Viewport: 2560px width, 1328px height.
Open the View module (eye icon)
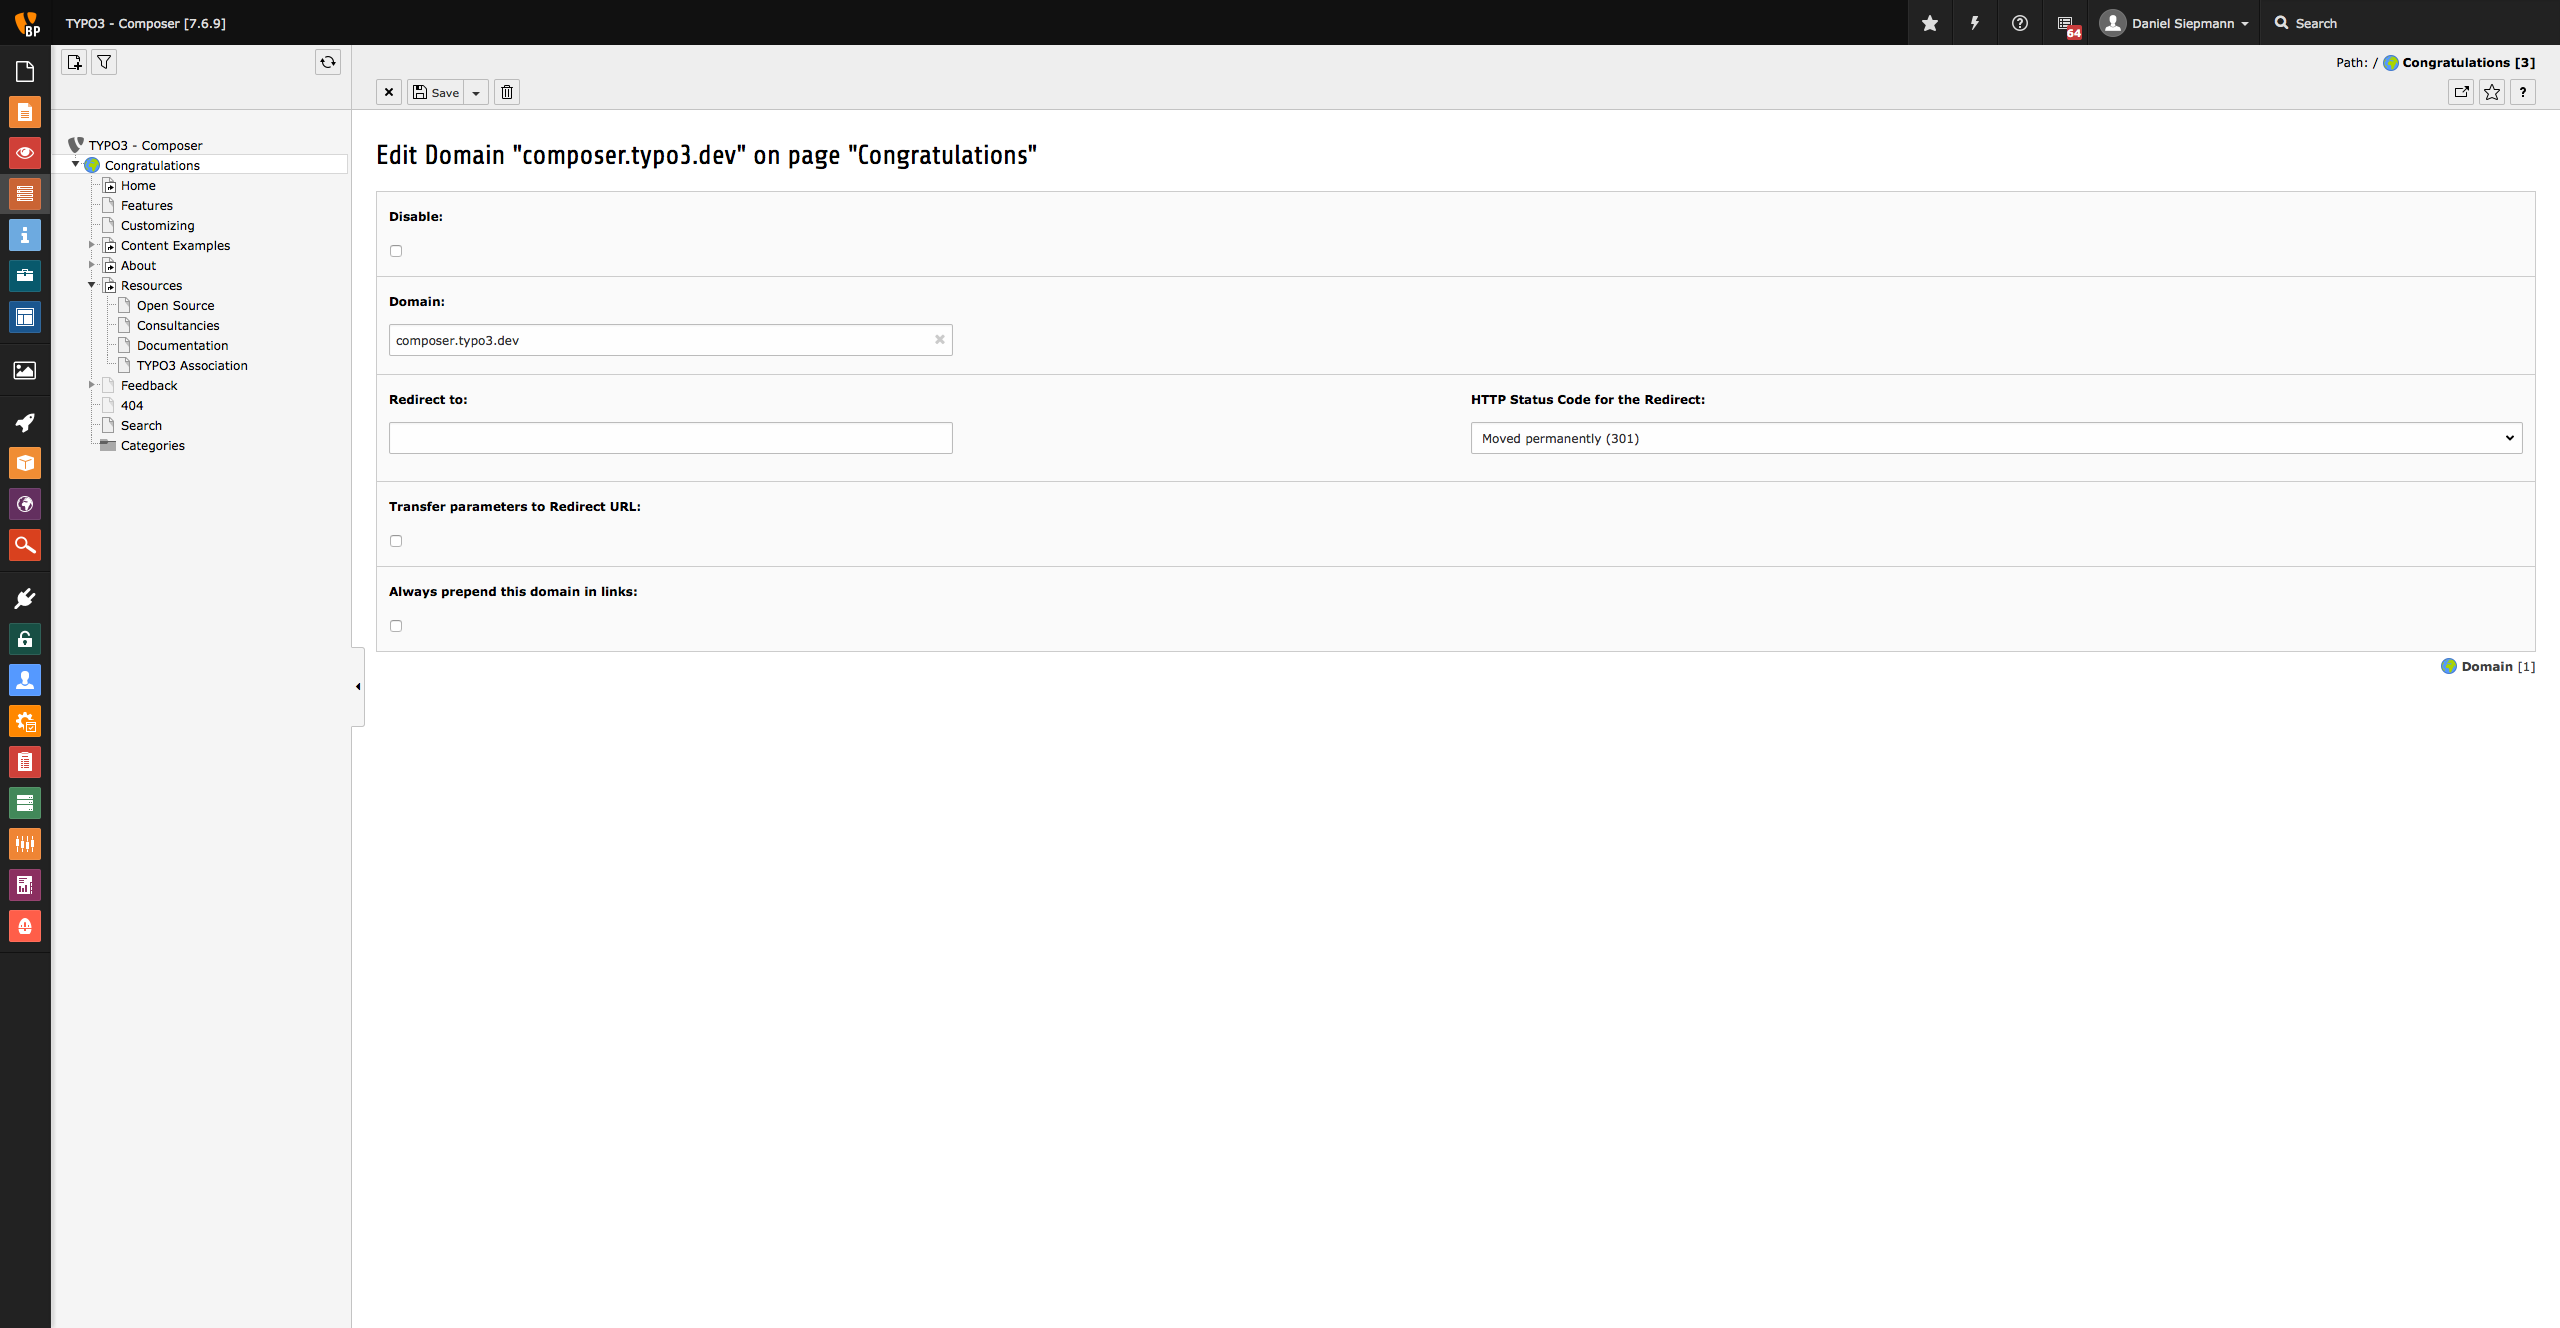25,153
